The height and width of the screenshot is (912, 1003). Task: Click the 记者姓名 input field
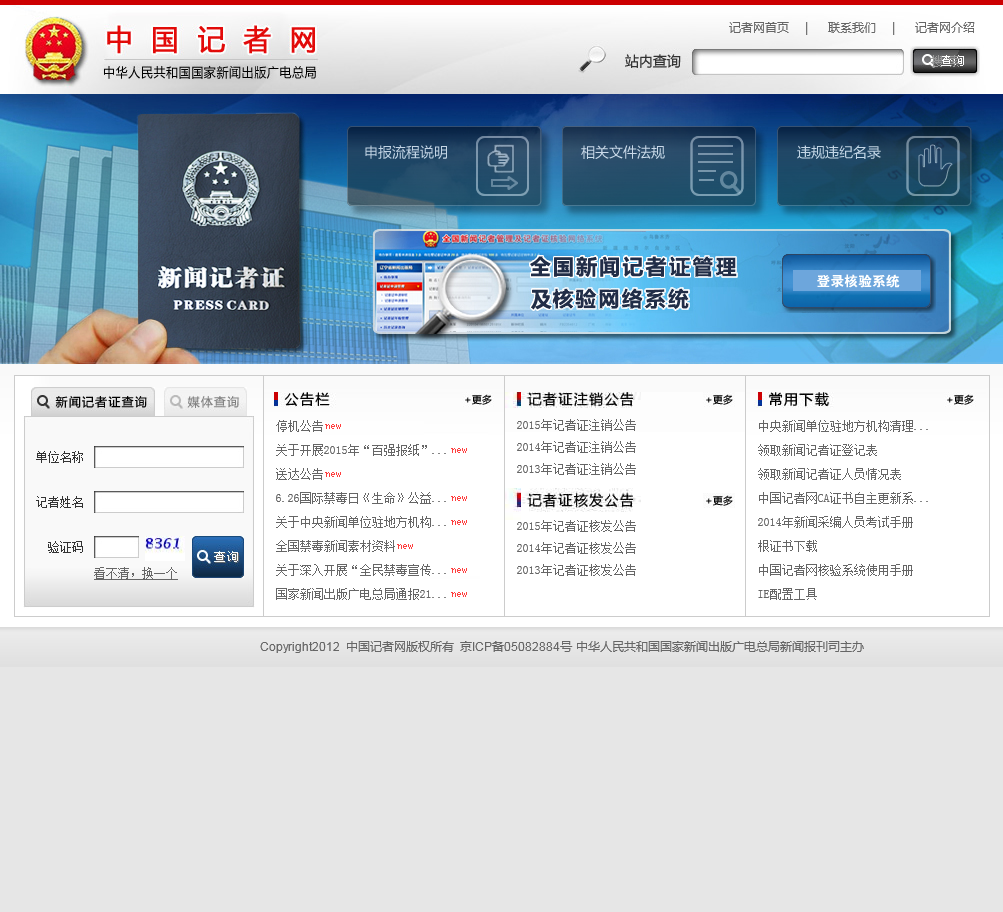(x=169, y=501)
